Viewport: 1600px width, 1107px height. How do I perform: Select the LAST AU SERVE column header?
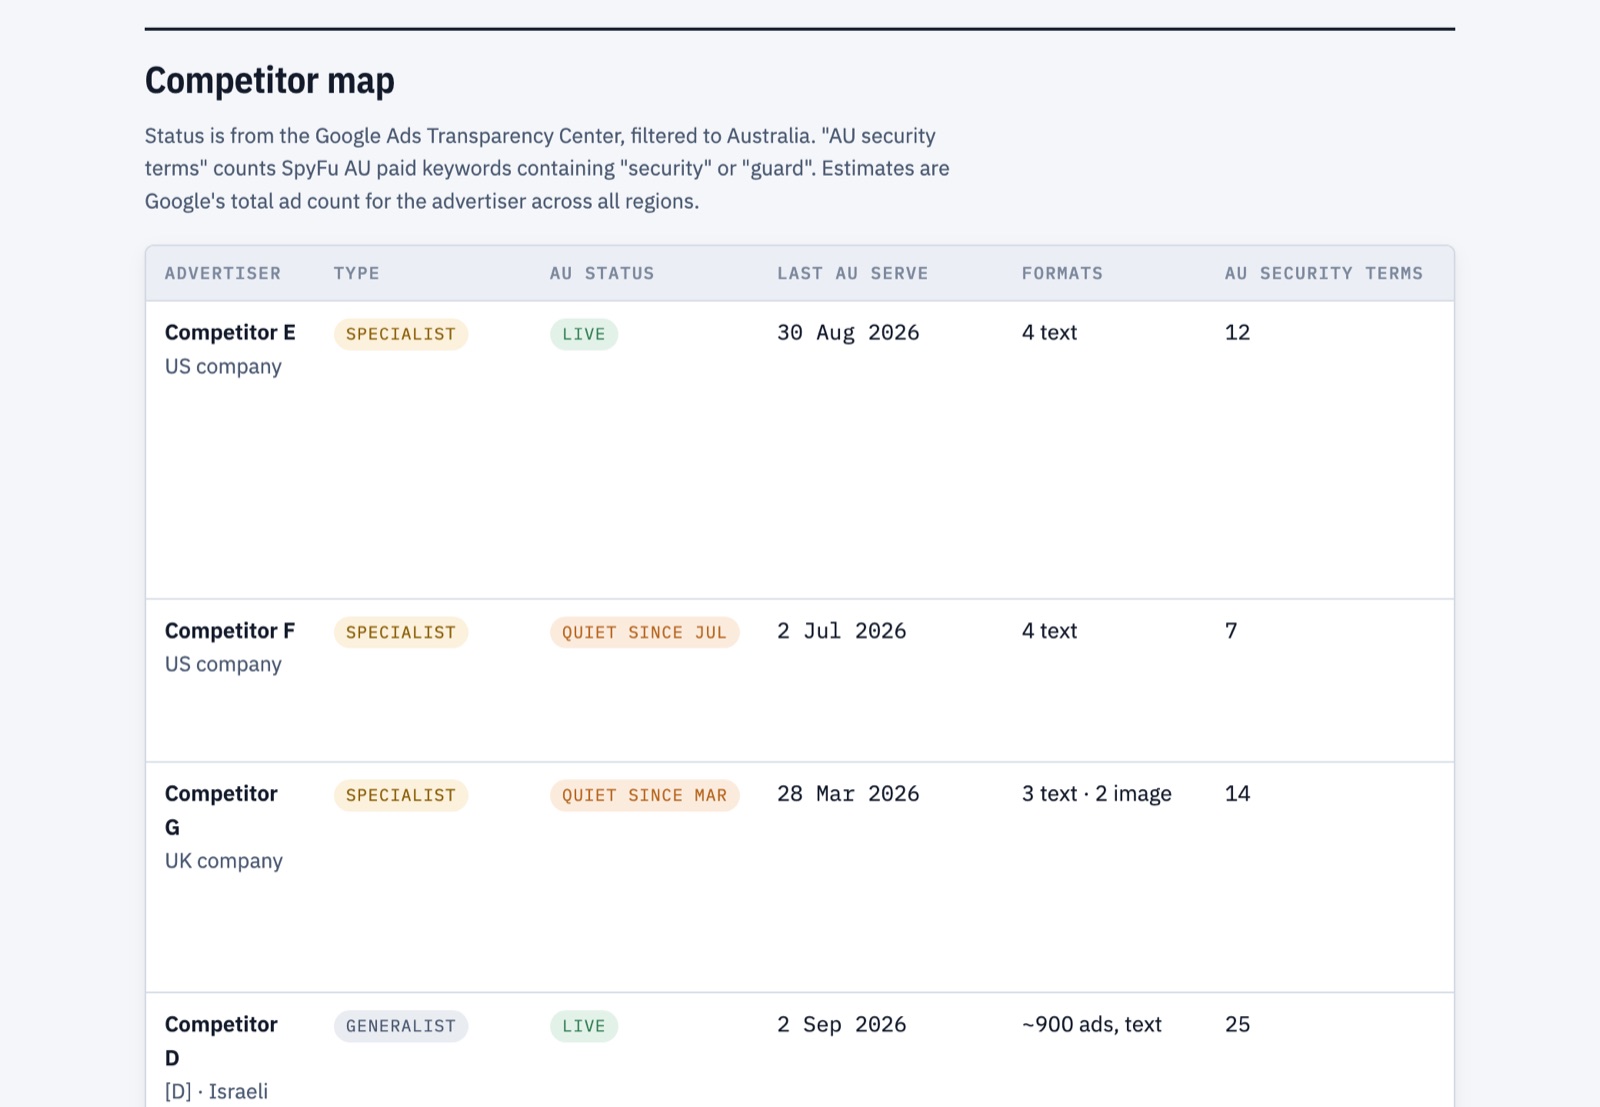pyautogui.click(x=853, y=273)
